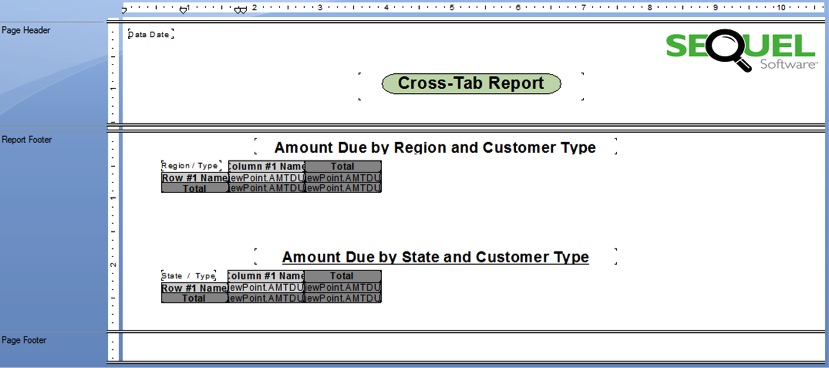Viewport: 829px width, 368px height.
Task: Click the Report Footer divider bar
Action: click(466, 127)
